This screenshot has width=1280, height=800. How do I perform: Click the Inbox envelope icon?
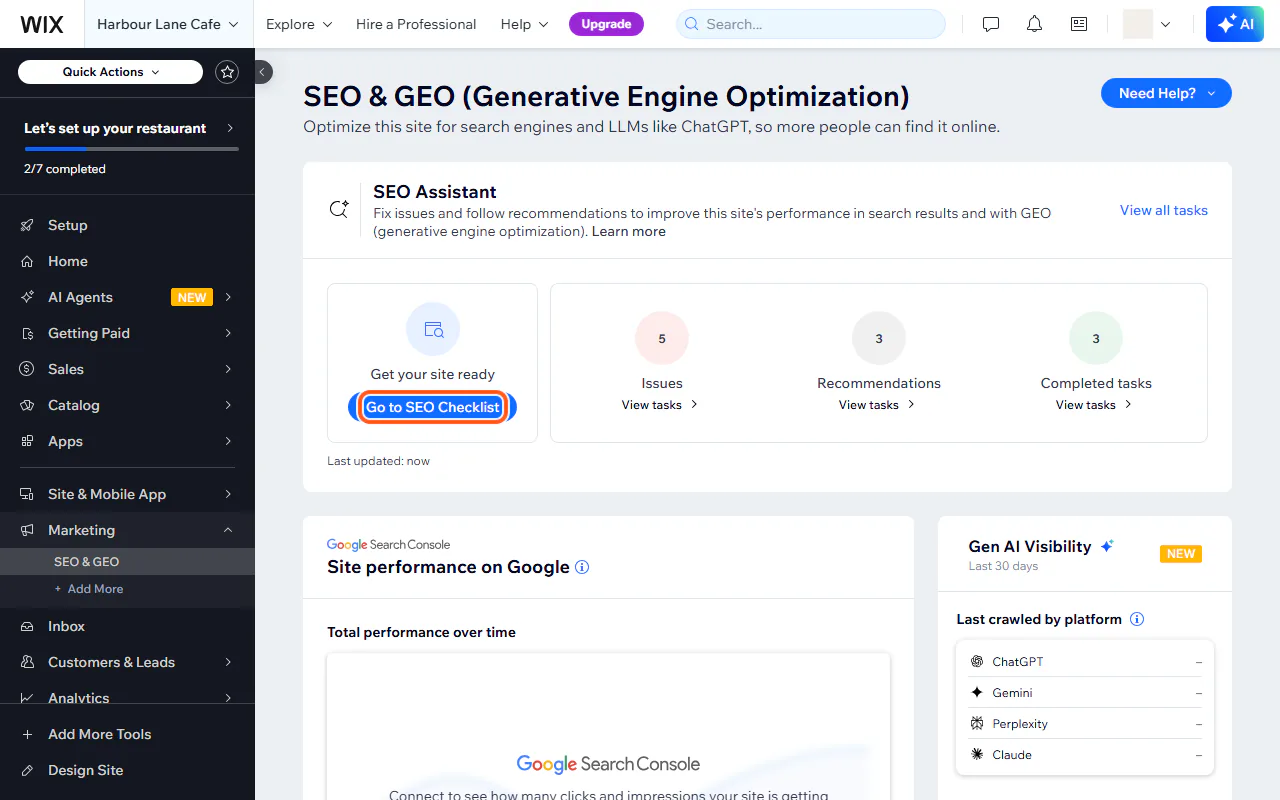[x=27, y=626]
